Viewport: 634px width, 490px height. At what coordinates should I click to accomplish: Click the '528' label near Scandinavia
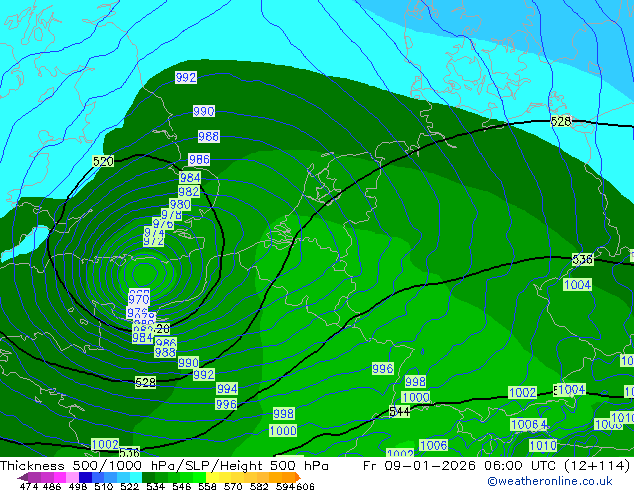point(561,121)
